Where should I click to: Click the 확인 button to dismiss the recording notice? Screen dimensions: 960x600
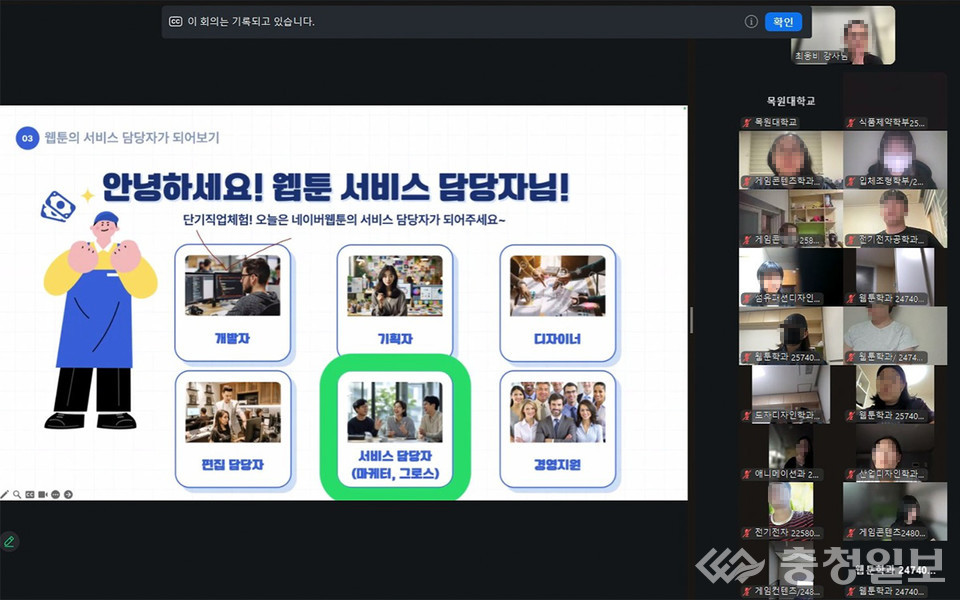[x=783, y=21]
